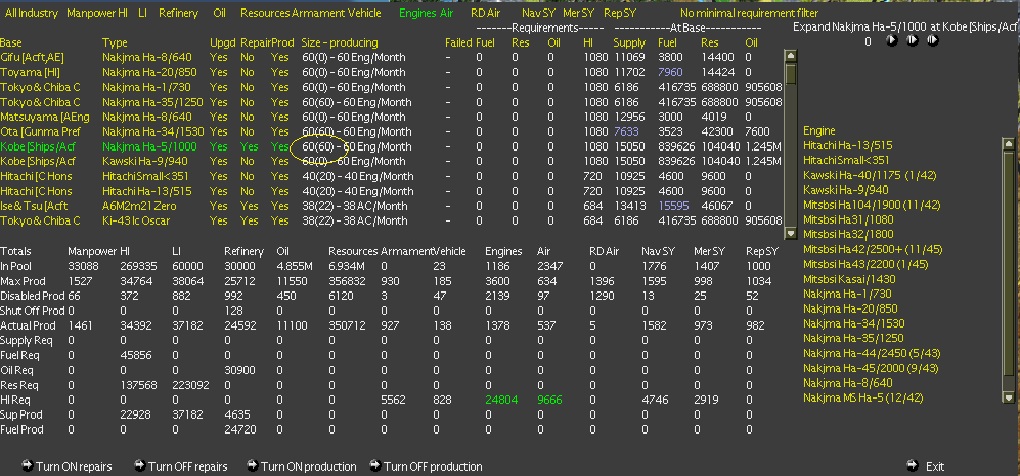Select Nakjma Ha-45/2000 (9/43) in Engine list
Viewport: 1020px width, 476px height.
pos(870,368)
